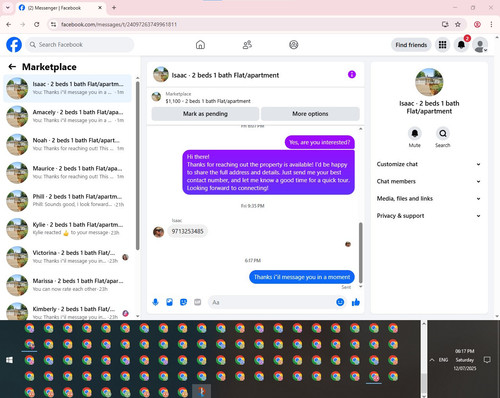
Task: Click the taskbar clock and date
Action: 465,360
